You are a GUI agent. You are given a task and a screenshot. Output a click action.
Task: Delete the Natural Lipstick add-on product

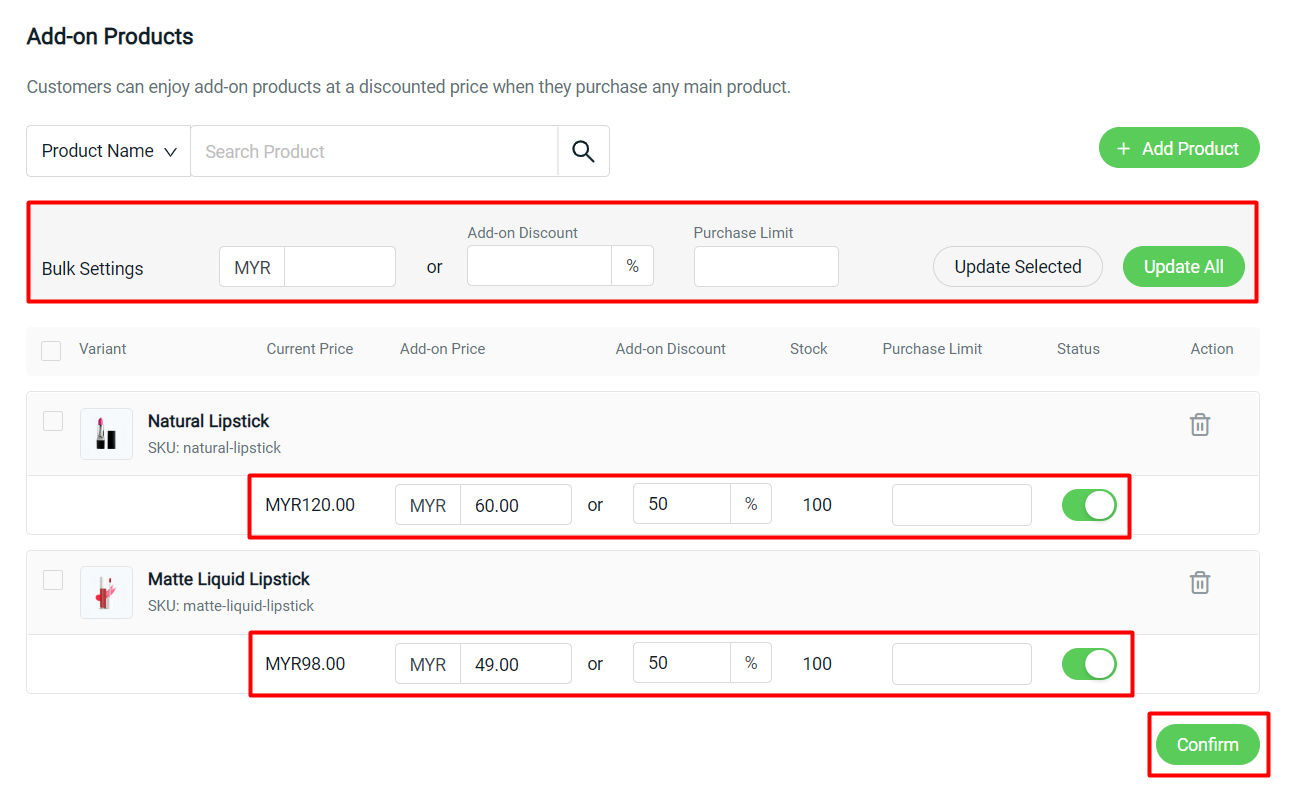[x=1199, y=424]
